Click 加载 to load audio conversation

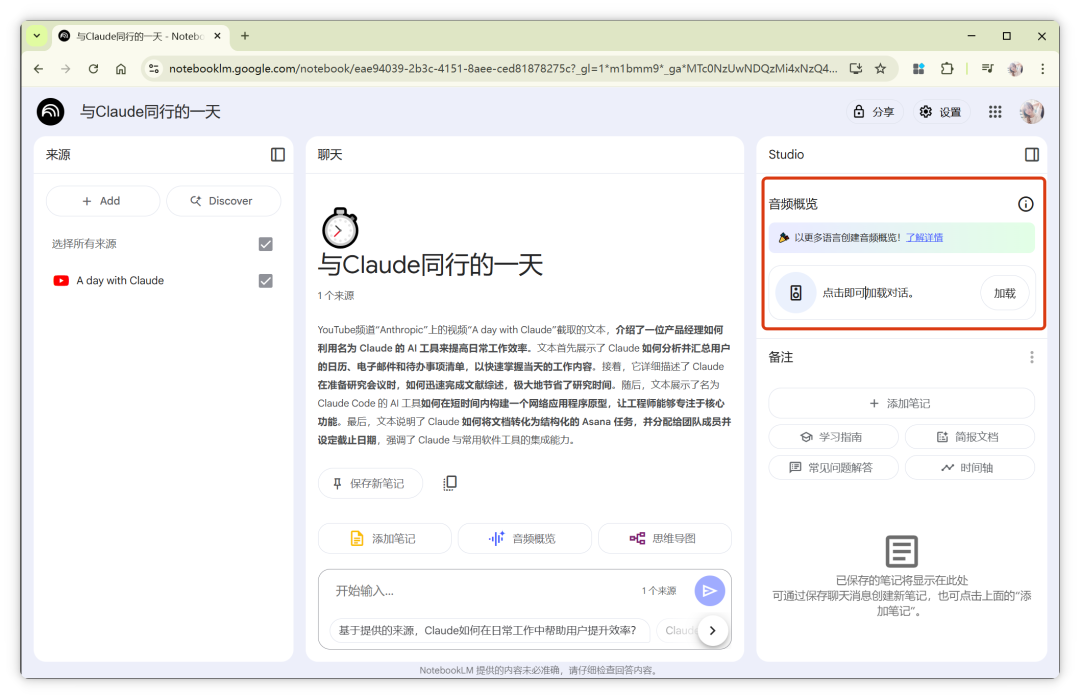pos(1004,293)
